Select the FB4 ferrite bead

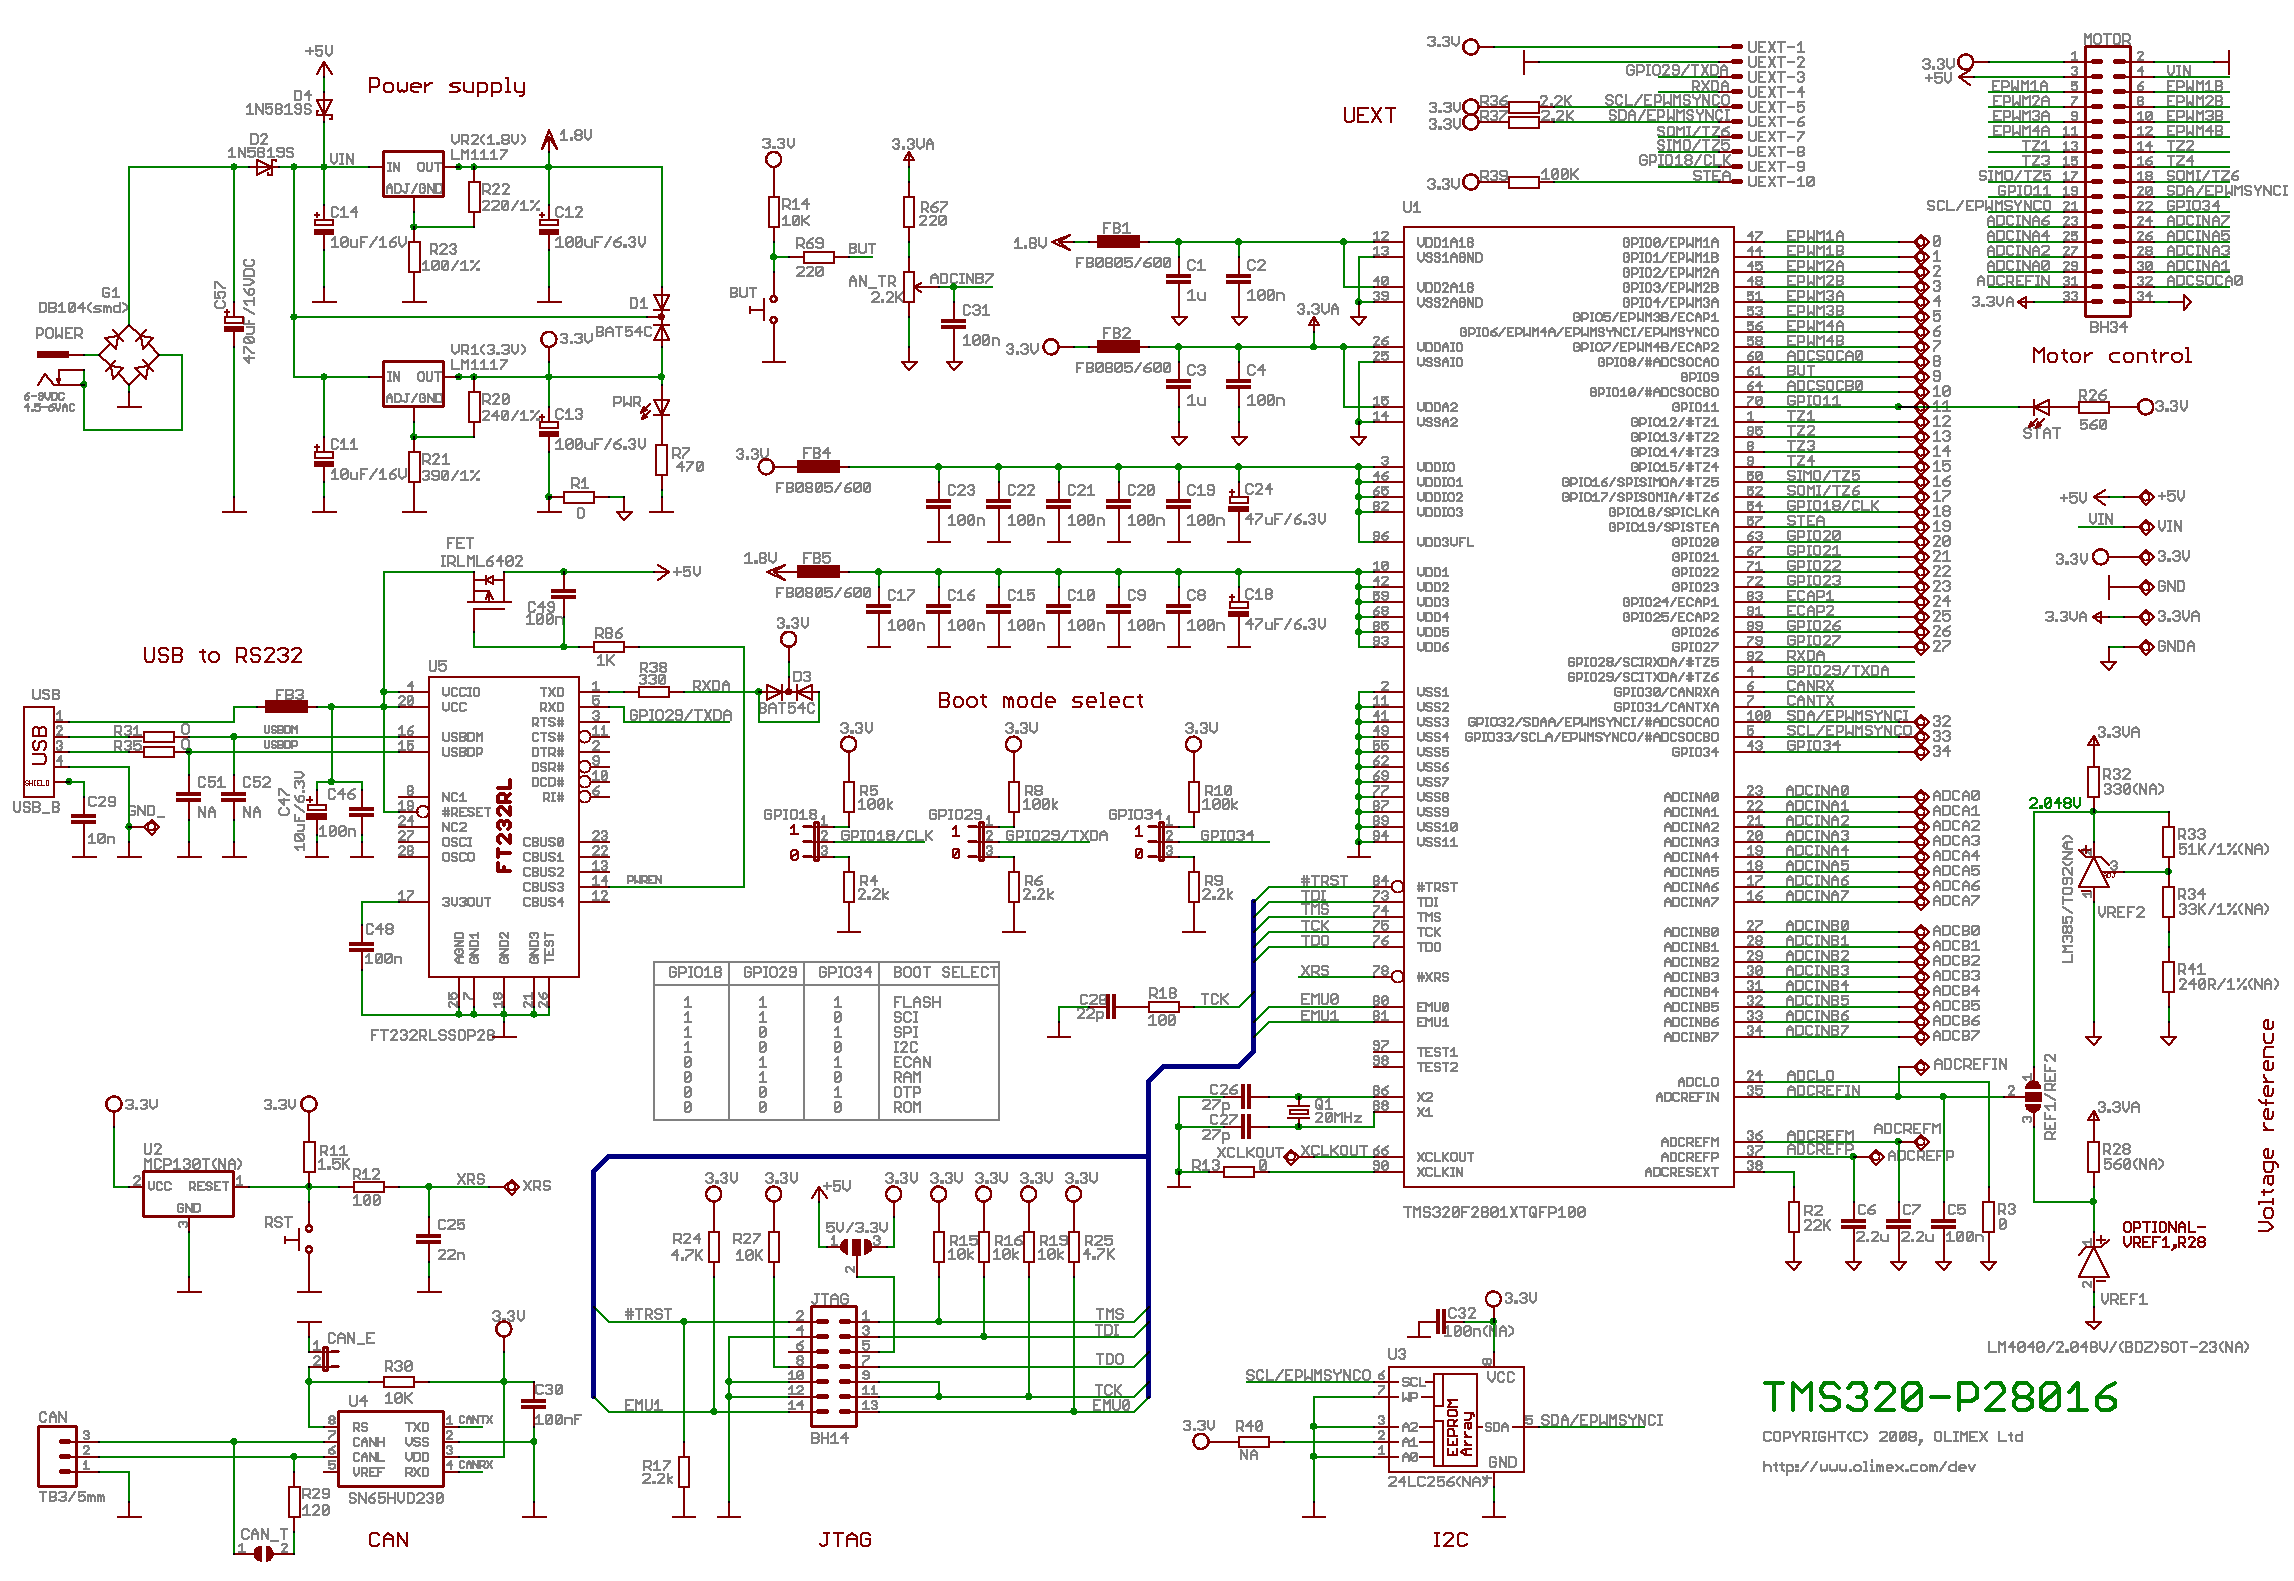click(x=818, y=467)
